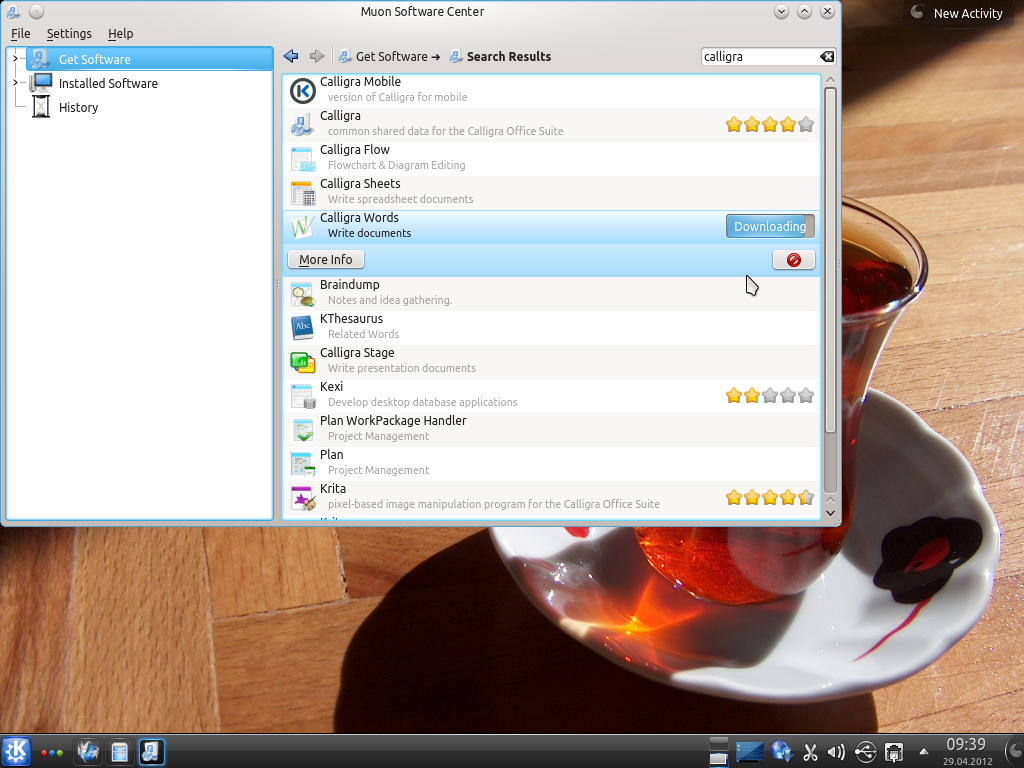
Task: Expand the Get Software tree node
Action: 16,59
